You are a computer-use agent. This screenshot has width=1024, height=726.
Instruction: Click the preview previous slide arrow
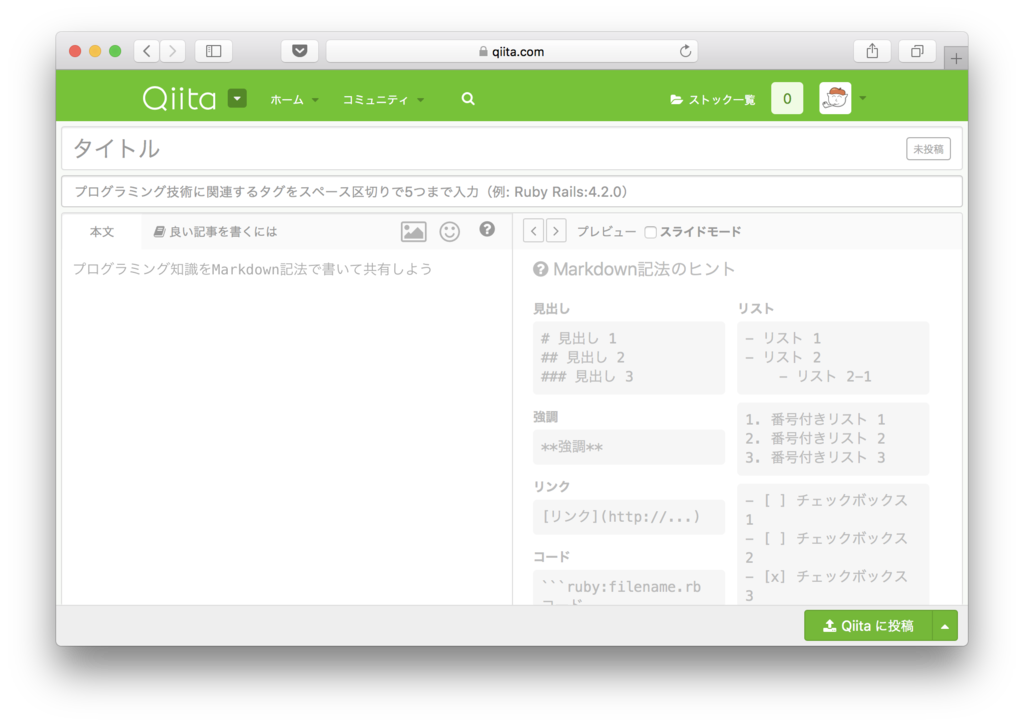click(534, 231)
